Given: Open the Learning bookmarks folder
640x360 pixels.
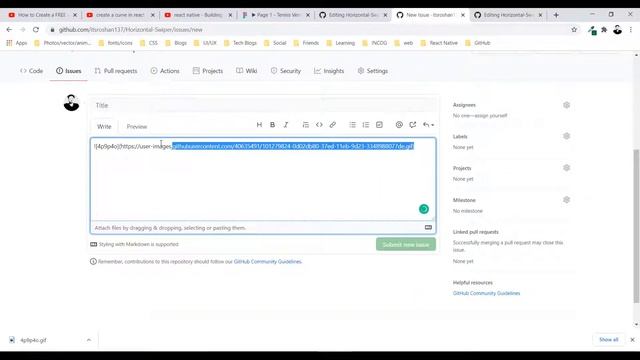Looking at the screenshot, I should [341, 43].
